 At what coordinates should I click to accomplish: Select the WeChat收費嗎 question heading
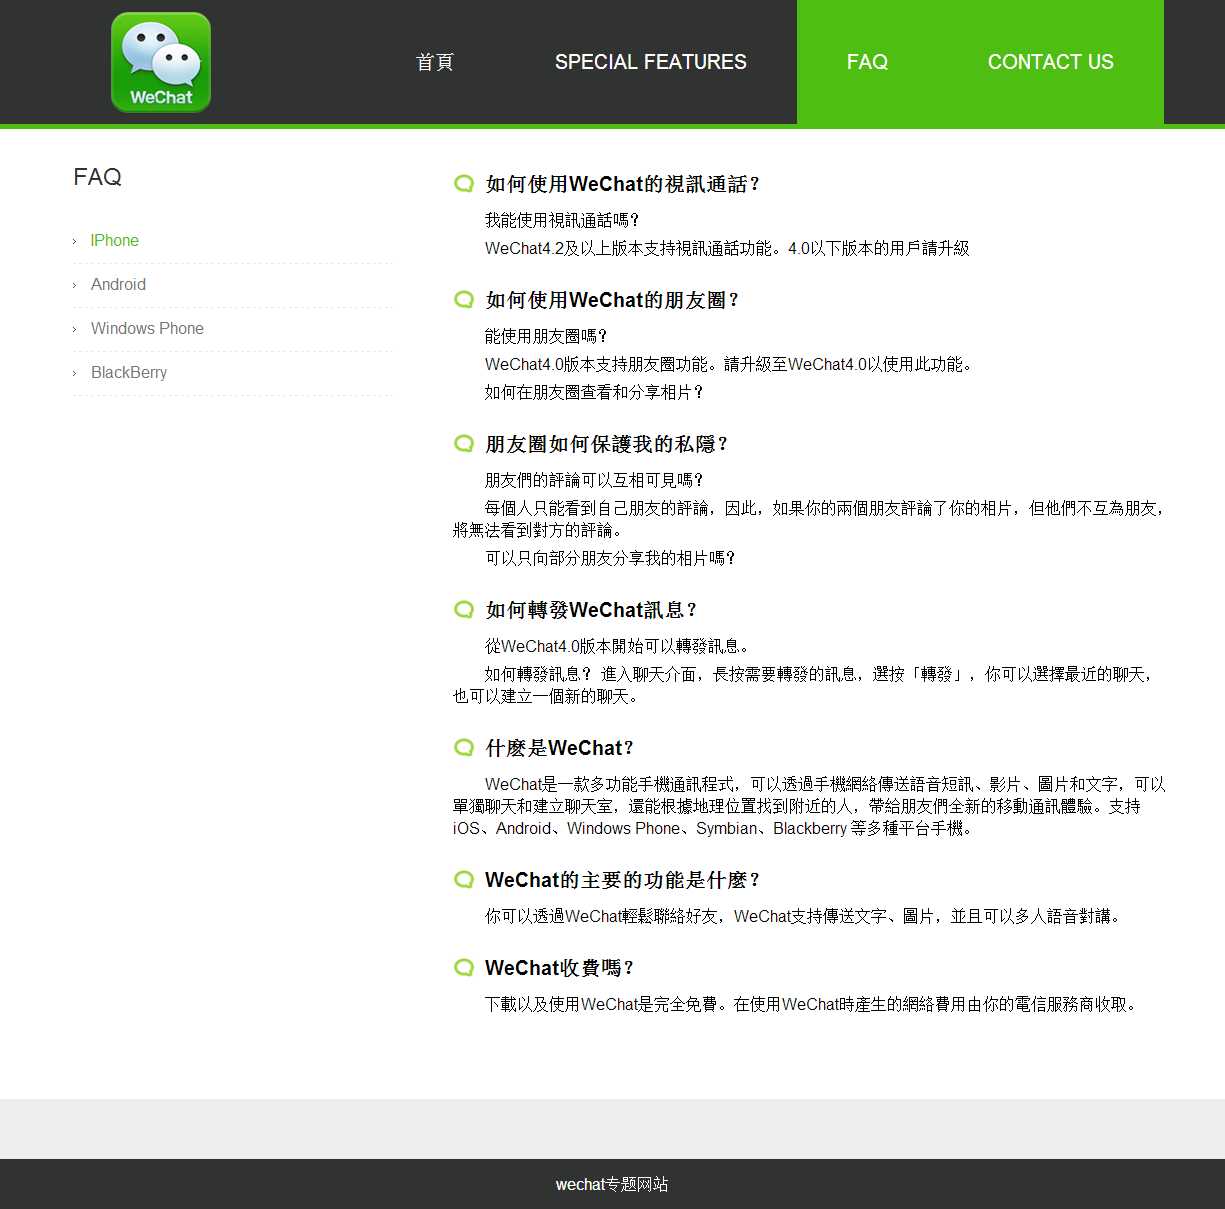click(x=559, y=968)
